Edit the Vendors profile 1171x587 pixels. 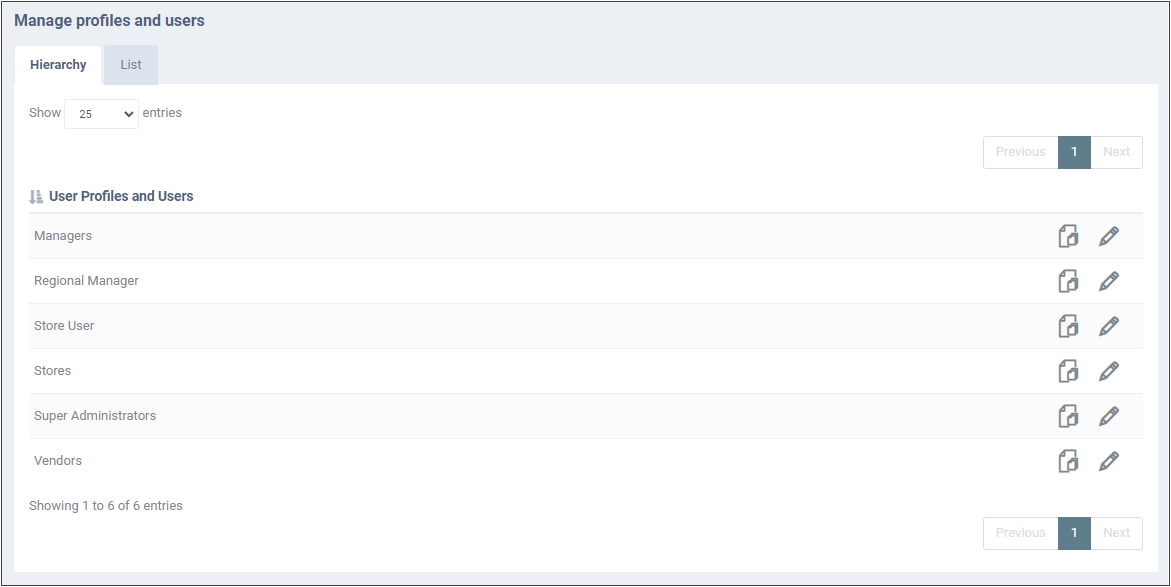pos(1109,461)
